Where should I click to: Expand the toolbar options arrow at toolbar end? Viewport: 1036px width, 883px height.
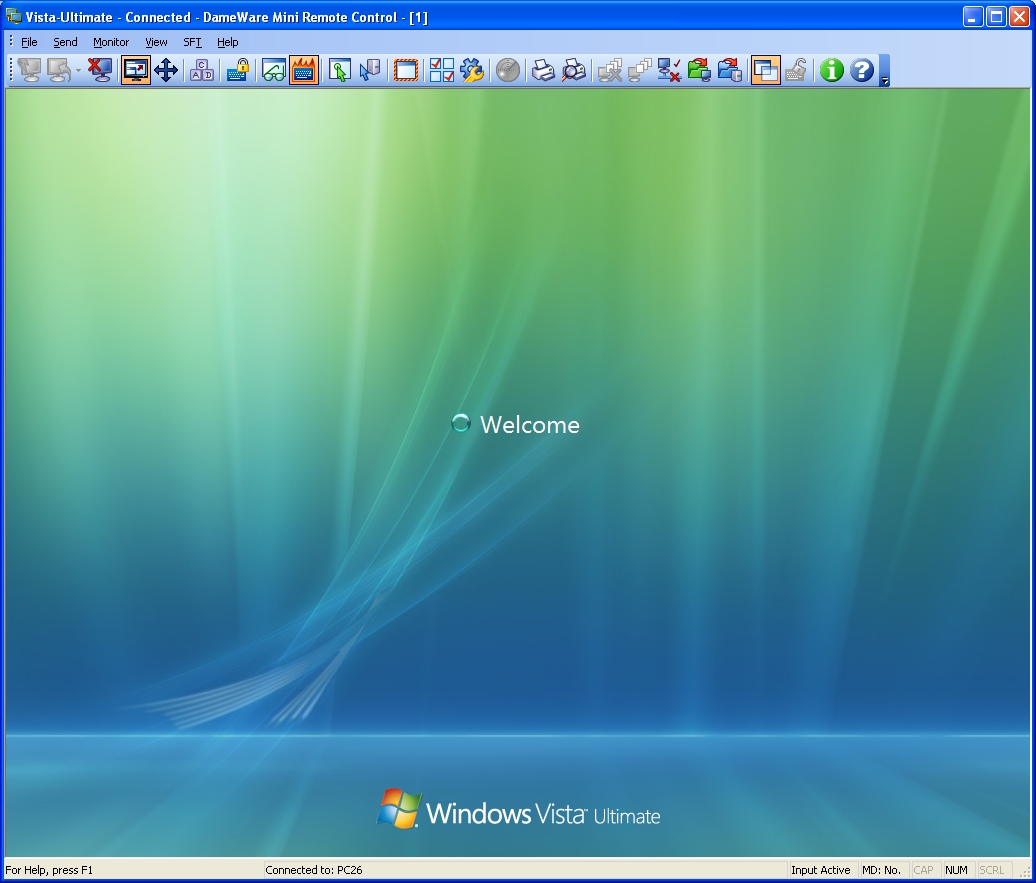click(885, 71)
